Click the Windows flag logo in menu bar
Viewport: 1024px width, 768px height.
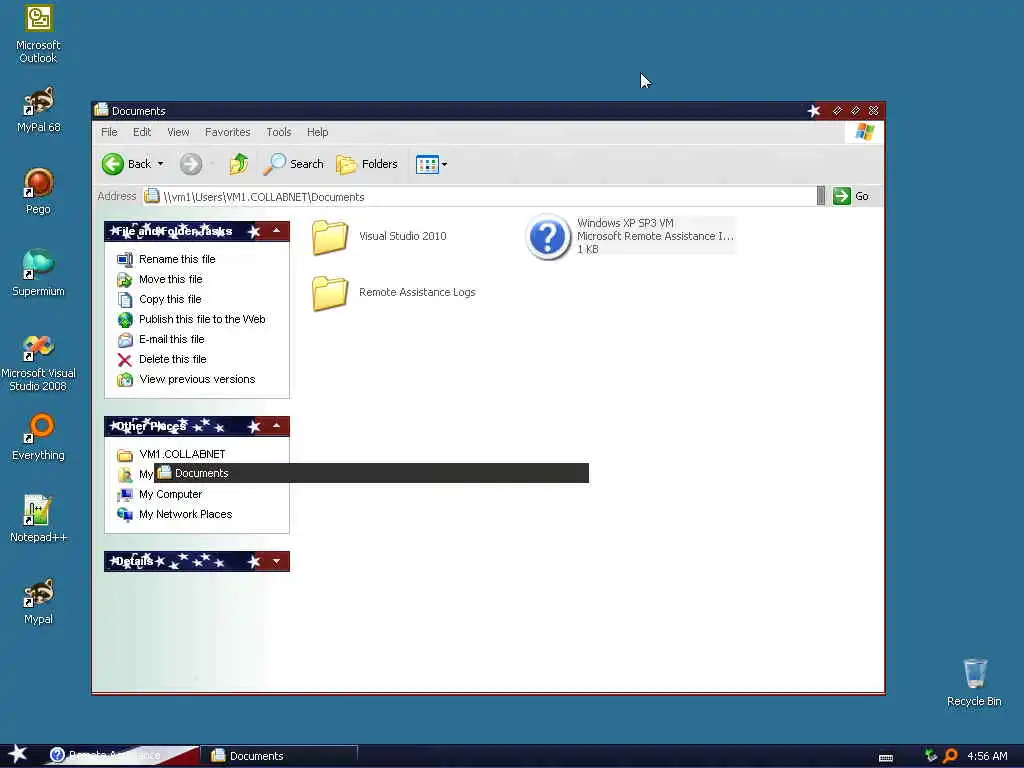coord(864,133)
